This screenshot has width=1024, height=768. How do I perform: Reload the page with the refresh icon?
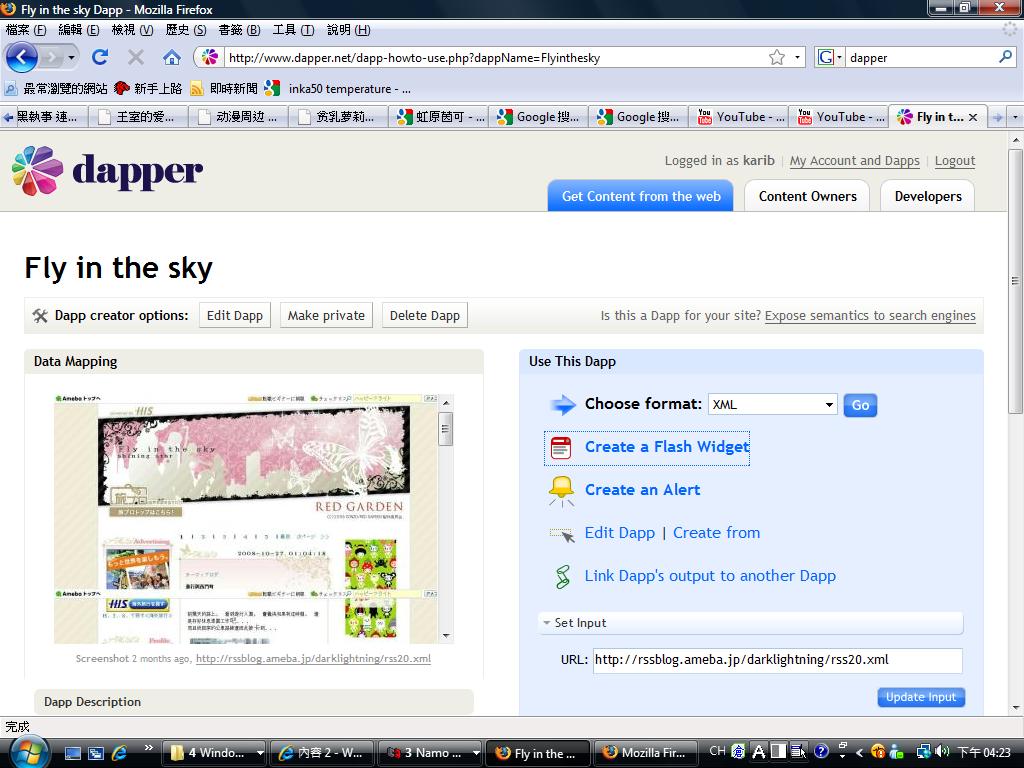[x=100, y=57]
